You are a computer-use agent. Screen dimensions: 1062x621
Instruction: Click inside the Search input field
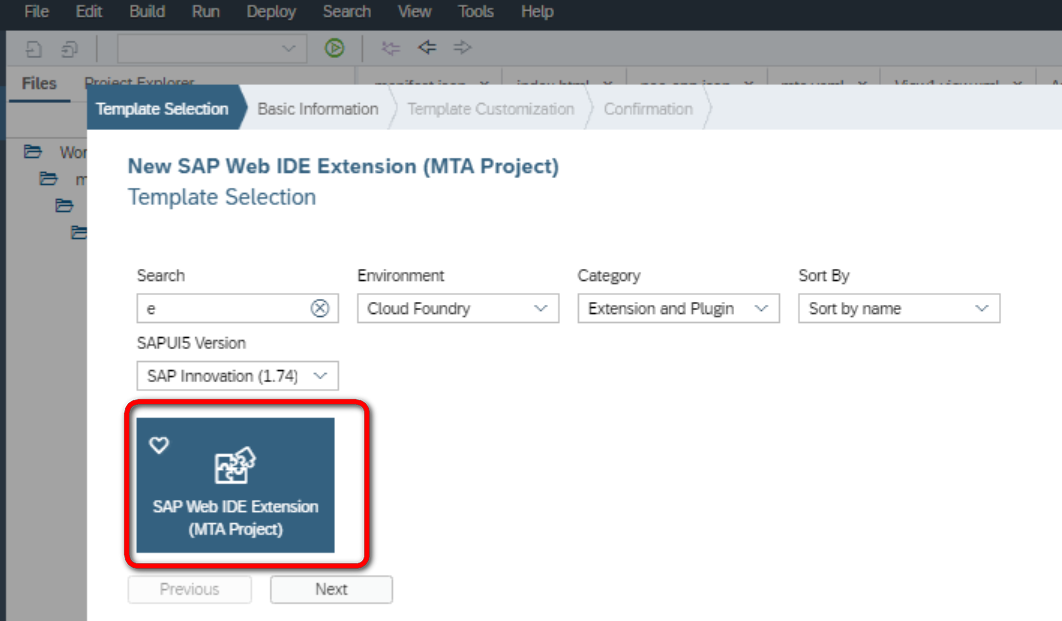(x=224, y=308)
